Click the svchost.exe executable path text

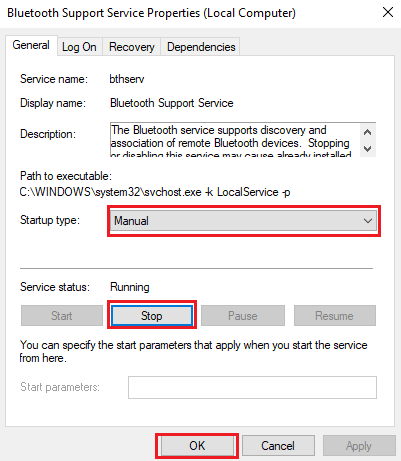click(155, 192)
